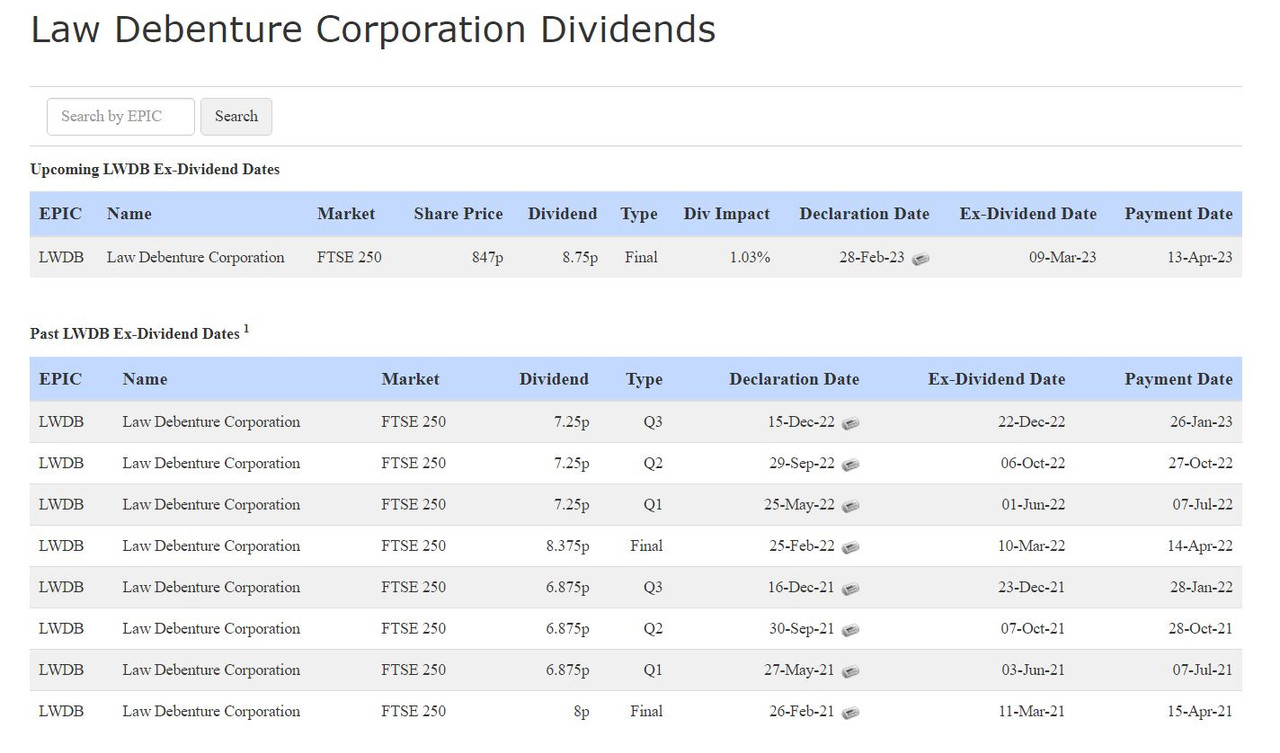Click the past table Payment Date header
This screenshot has height=753, width=1280.
(x=1179, y=379)
